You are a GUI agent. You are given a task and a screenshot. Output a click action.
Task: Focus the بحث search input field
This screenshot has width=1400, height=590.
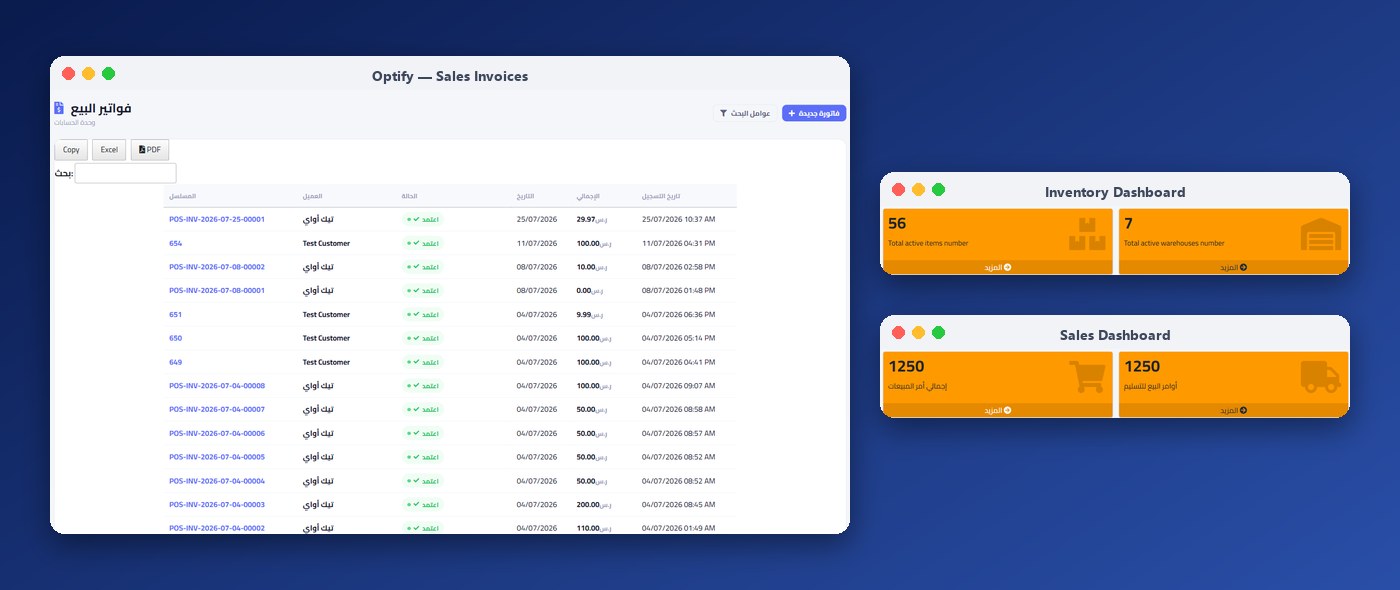pos(125,173)
